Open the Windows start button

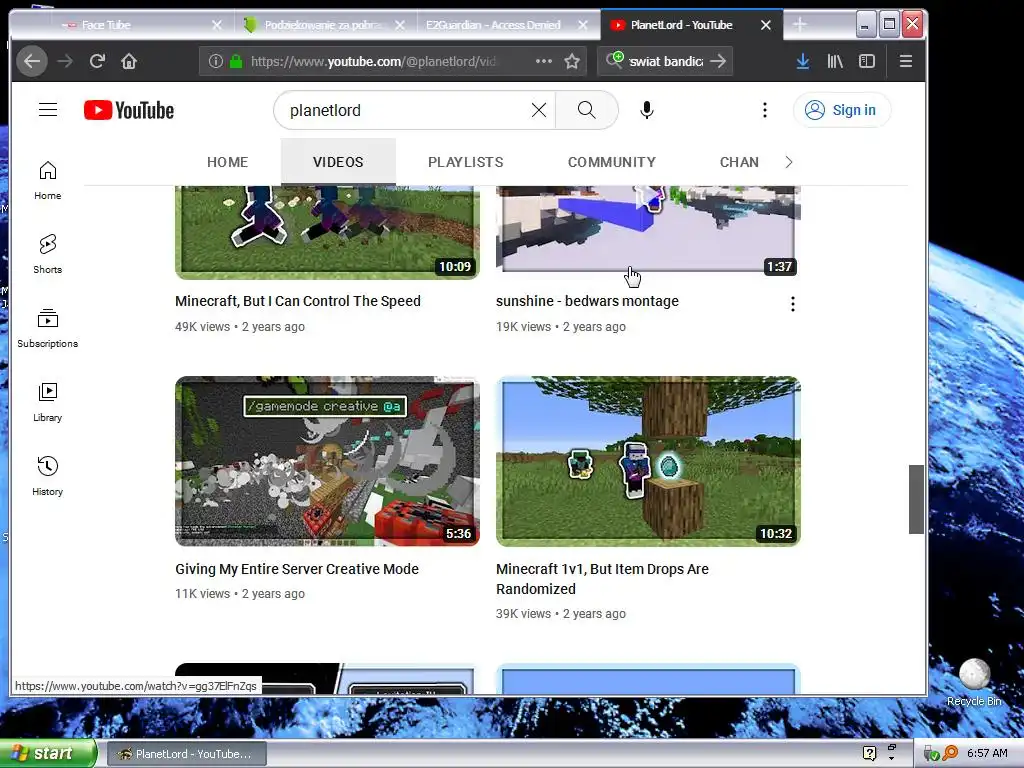point(48,754)
